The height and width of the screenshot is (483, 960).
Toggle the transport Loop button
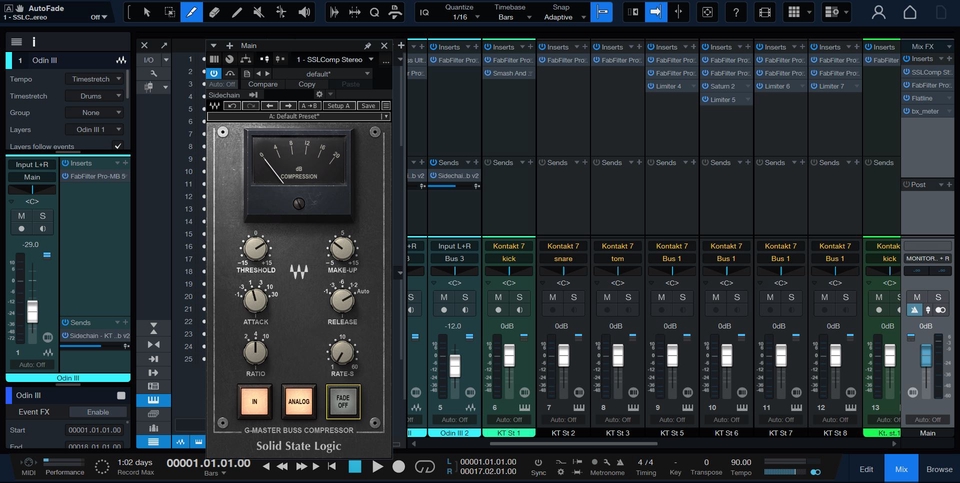point(424,466)
